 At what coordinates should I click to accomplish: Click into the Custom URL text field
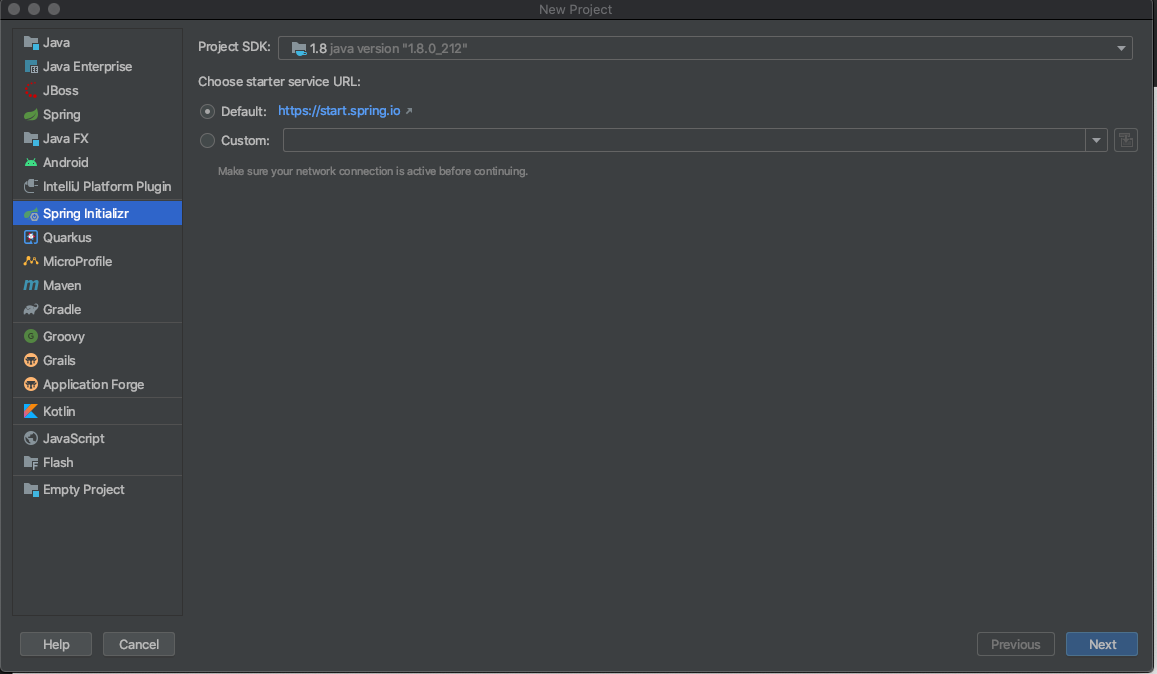point(684,140)
